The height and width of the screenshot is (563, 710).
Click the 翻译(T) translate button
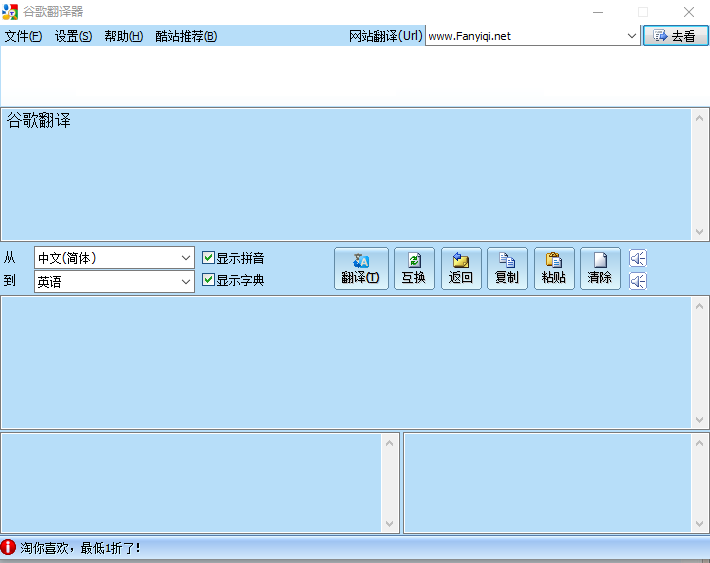pos(361,268)
